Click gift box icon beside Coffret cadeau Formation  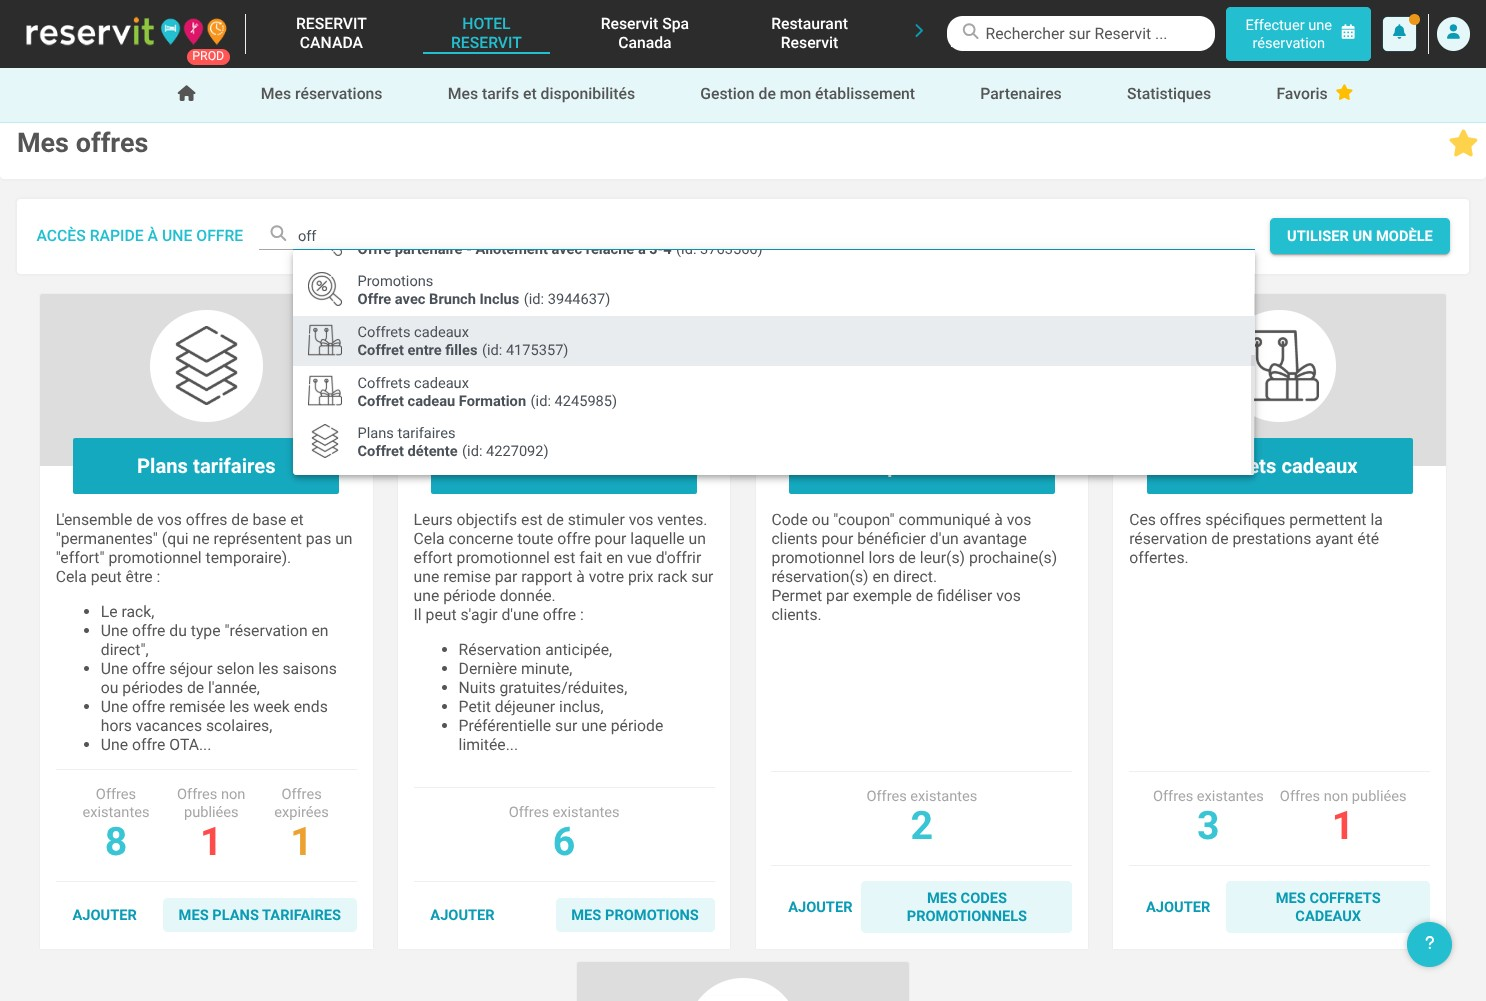[324, 391]
